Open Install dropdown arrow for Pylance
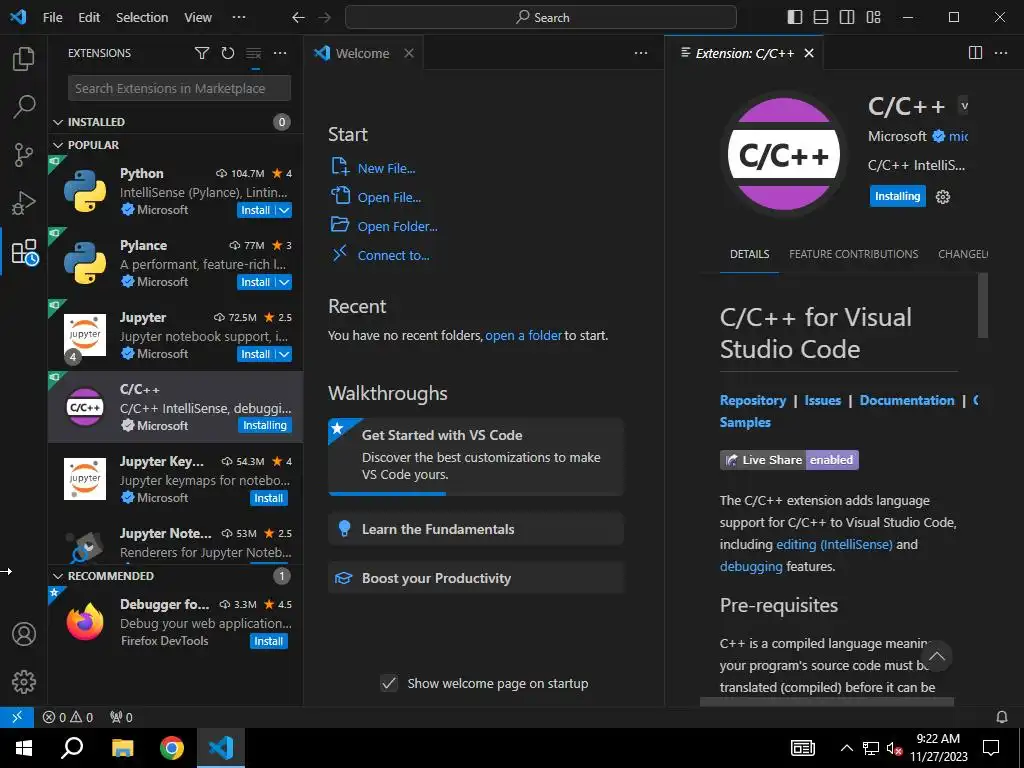 (284, 282)
